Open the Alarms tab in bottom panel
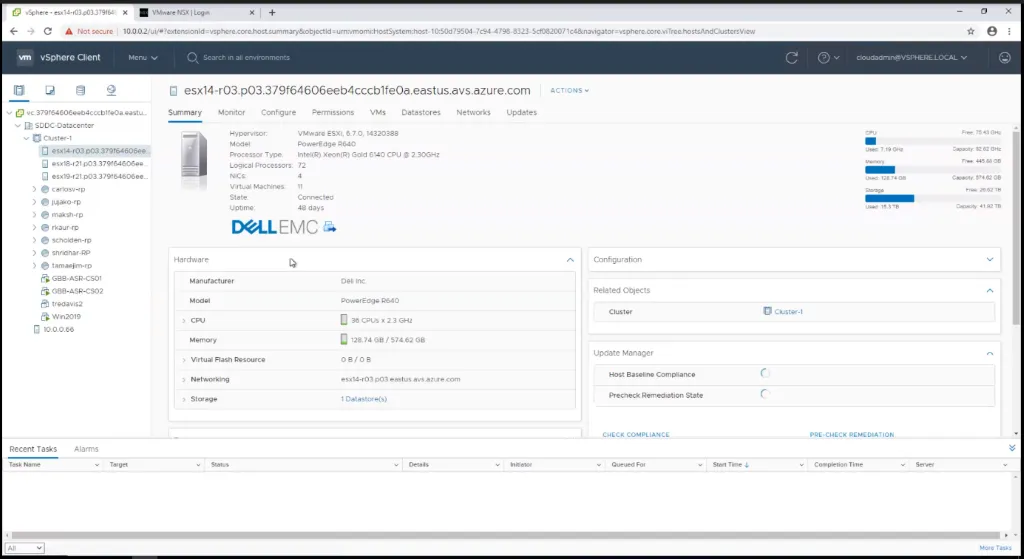1024x559 pixels. [x=86, y=450]
